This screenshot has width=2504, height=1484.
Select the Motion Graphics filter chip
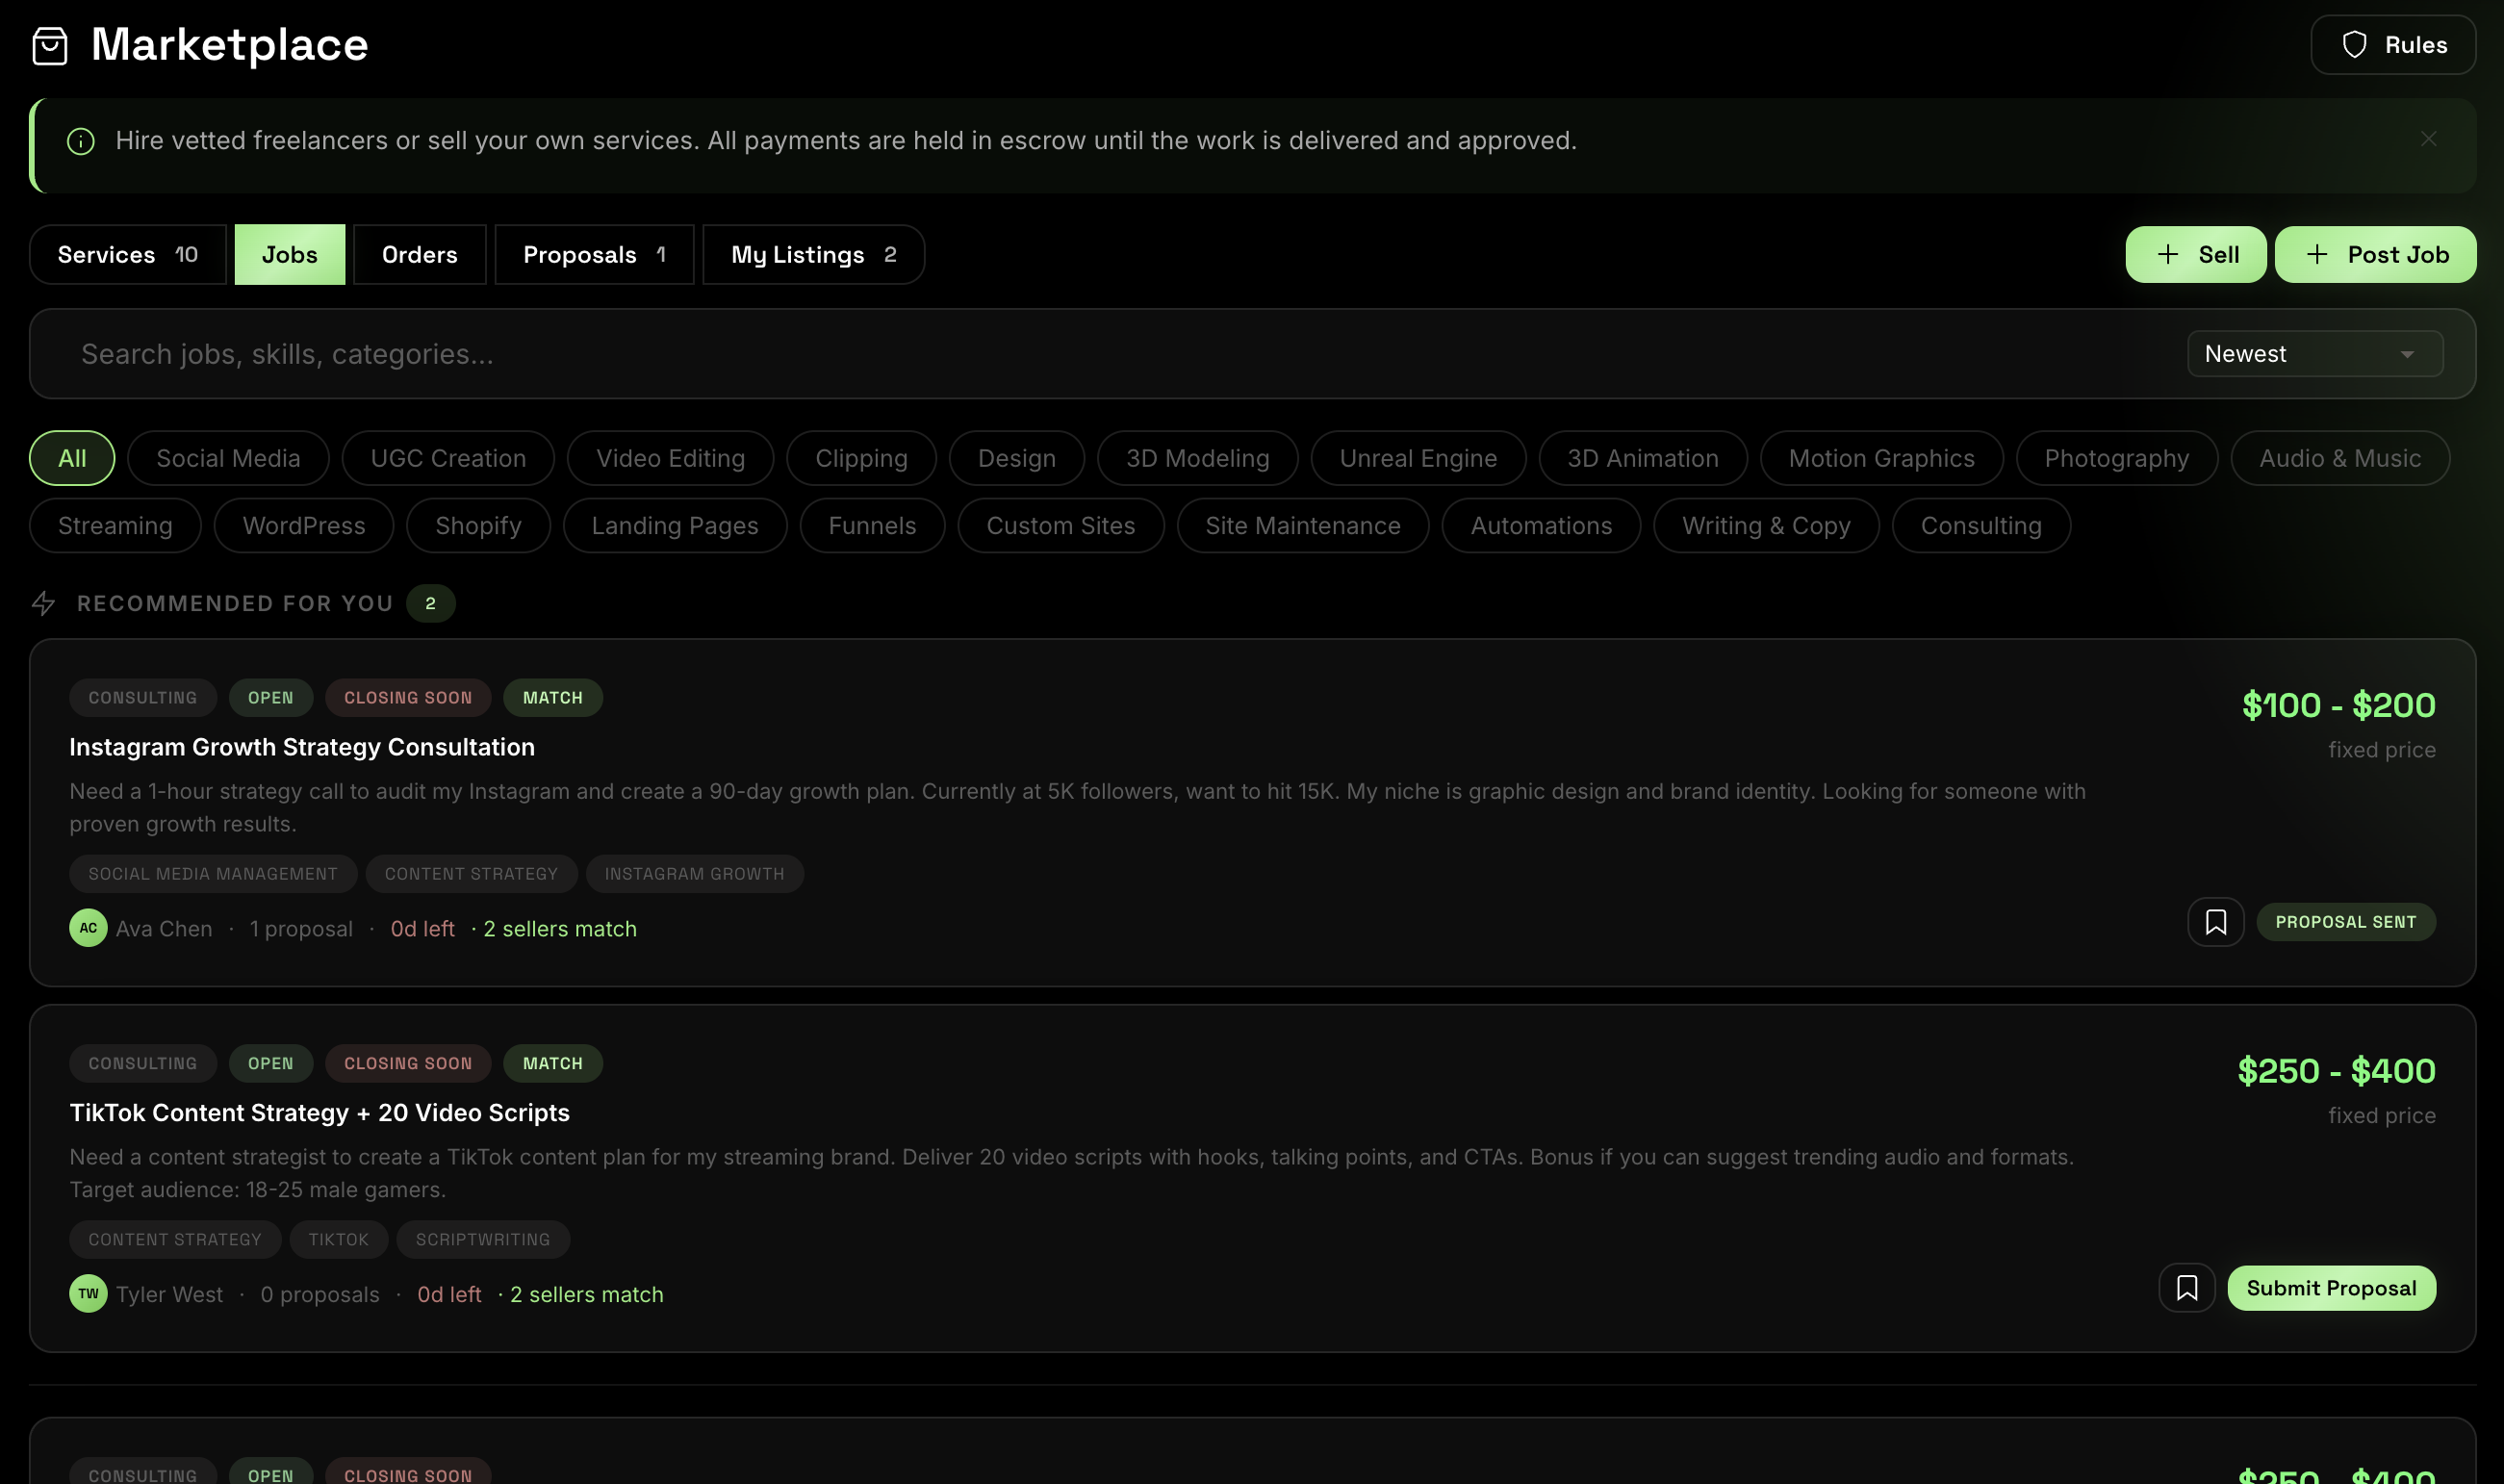tap(1880, 458)
